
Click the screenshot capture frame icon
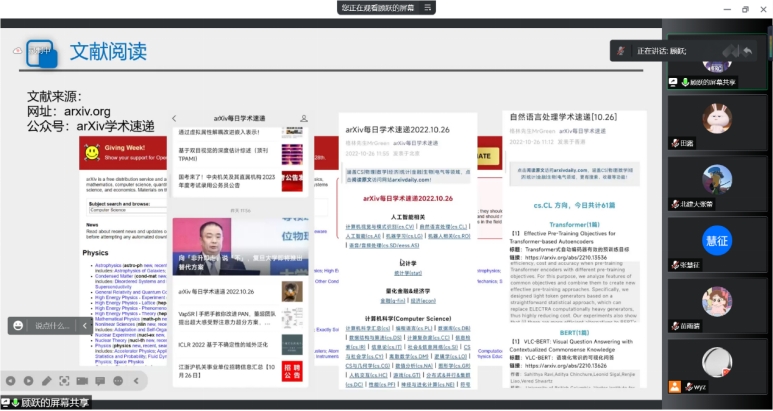64,381
